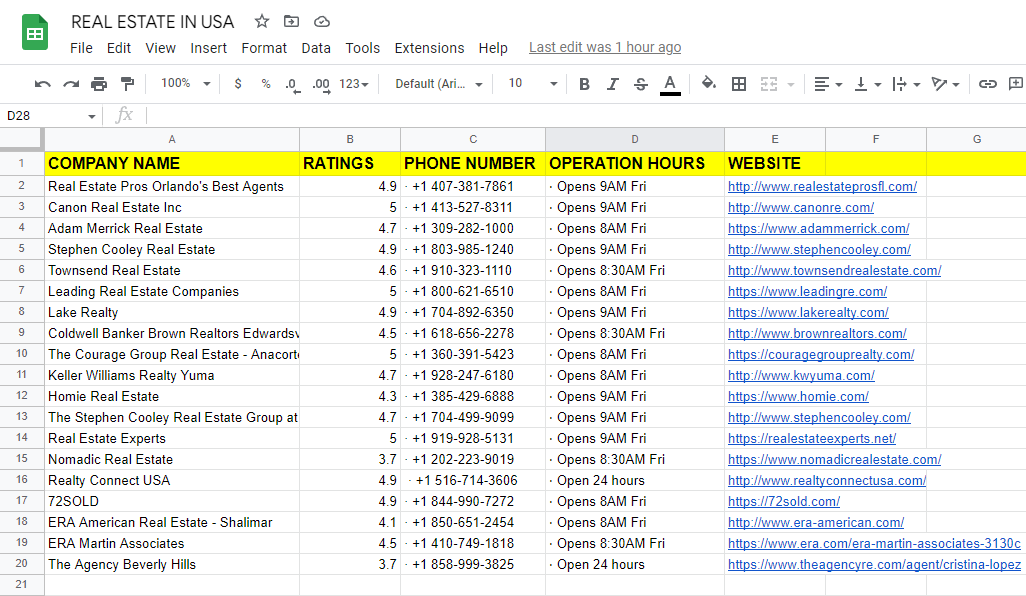Open the vertical align dropdown
Screen dimensions: 1026x596
pyautogui.click(x=868, y=84)
